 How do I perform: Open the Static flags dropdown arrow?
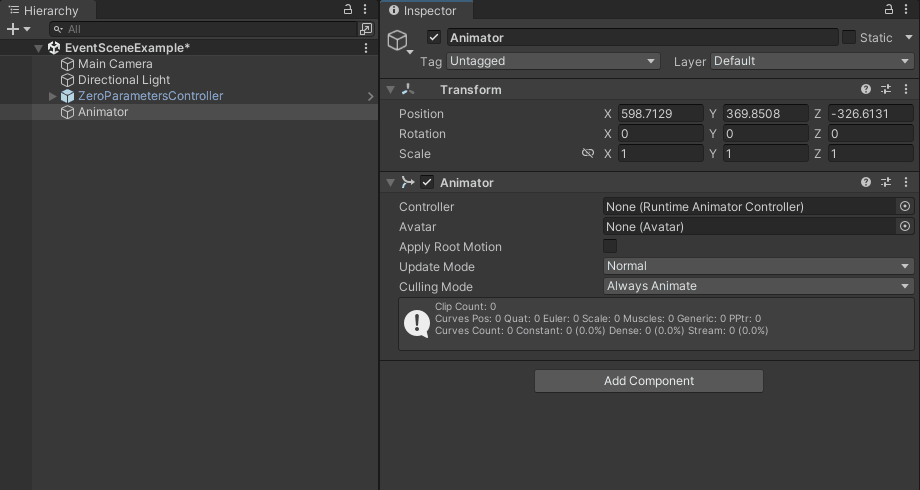[x=909, y=38]
